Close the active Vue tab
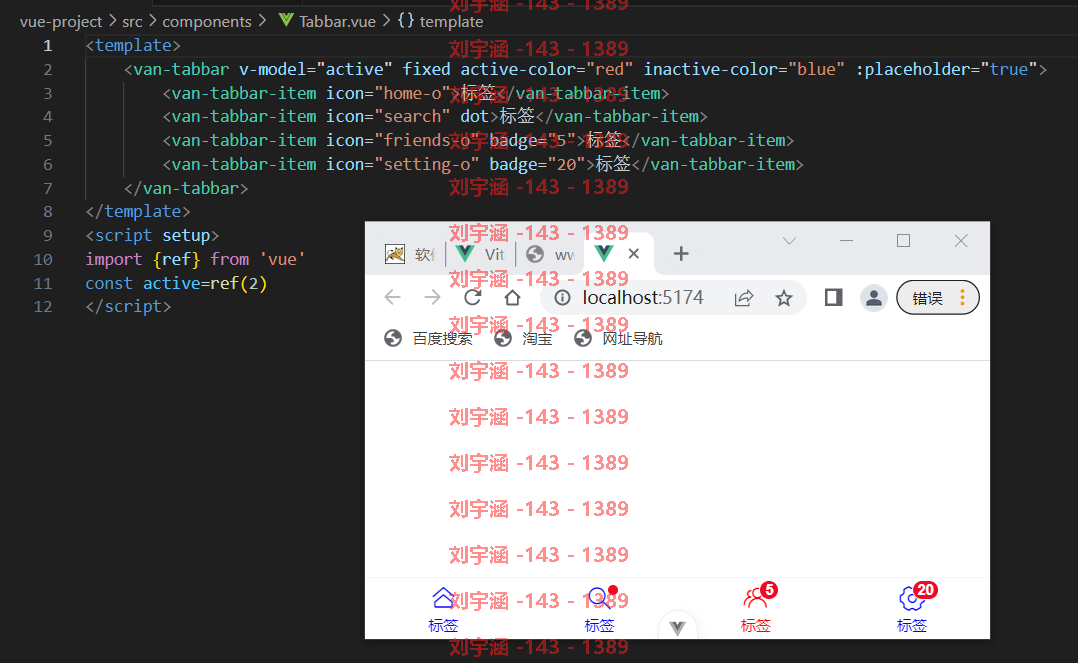The height and width of the screenshot is (663, 1078). pos(634,254)
